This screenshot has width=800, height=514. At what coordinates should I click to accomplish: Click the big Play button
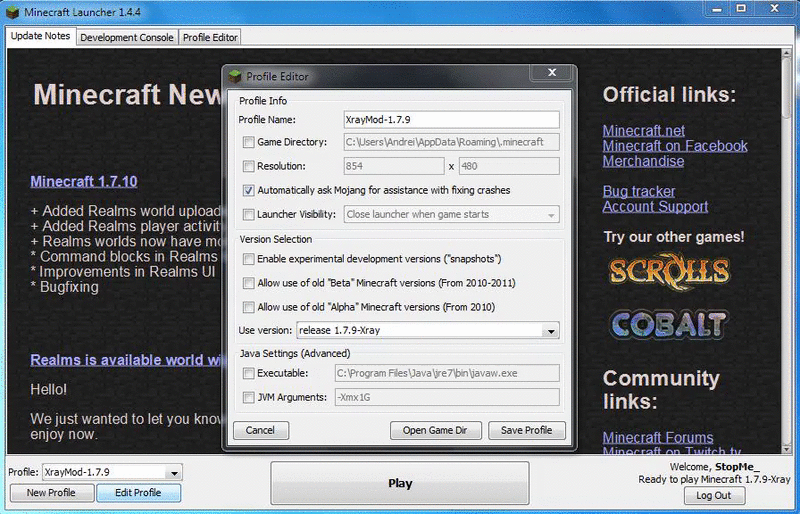click(400, 483)
